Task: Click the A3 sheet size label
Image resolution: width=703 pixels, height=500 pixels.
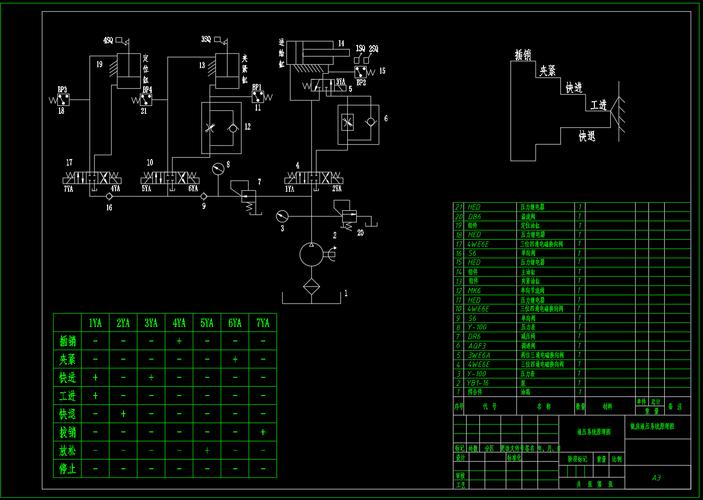Action: click(x=656, y=477)
